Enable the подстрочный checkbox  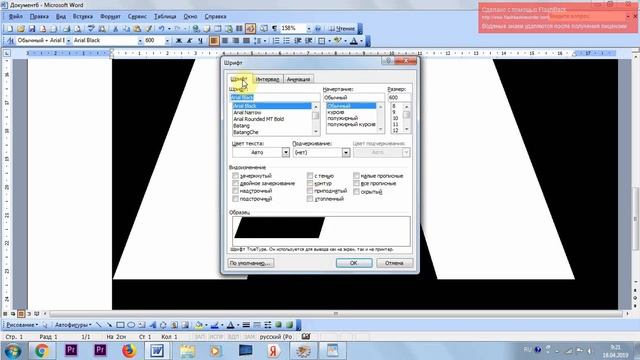(236, 198)
